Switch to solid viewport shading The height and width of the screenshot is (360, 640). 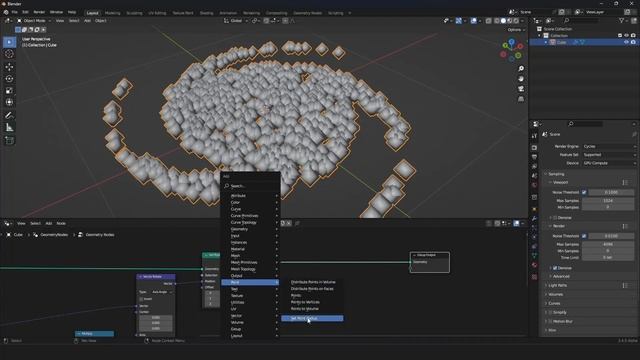[x=503, y=20]
